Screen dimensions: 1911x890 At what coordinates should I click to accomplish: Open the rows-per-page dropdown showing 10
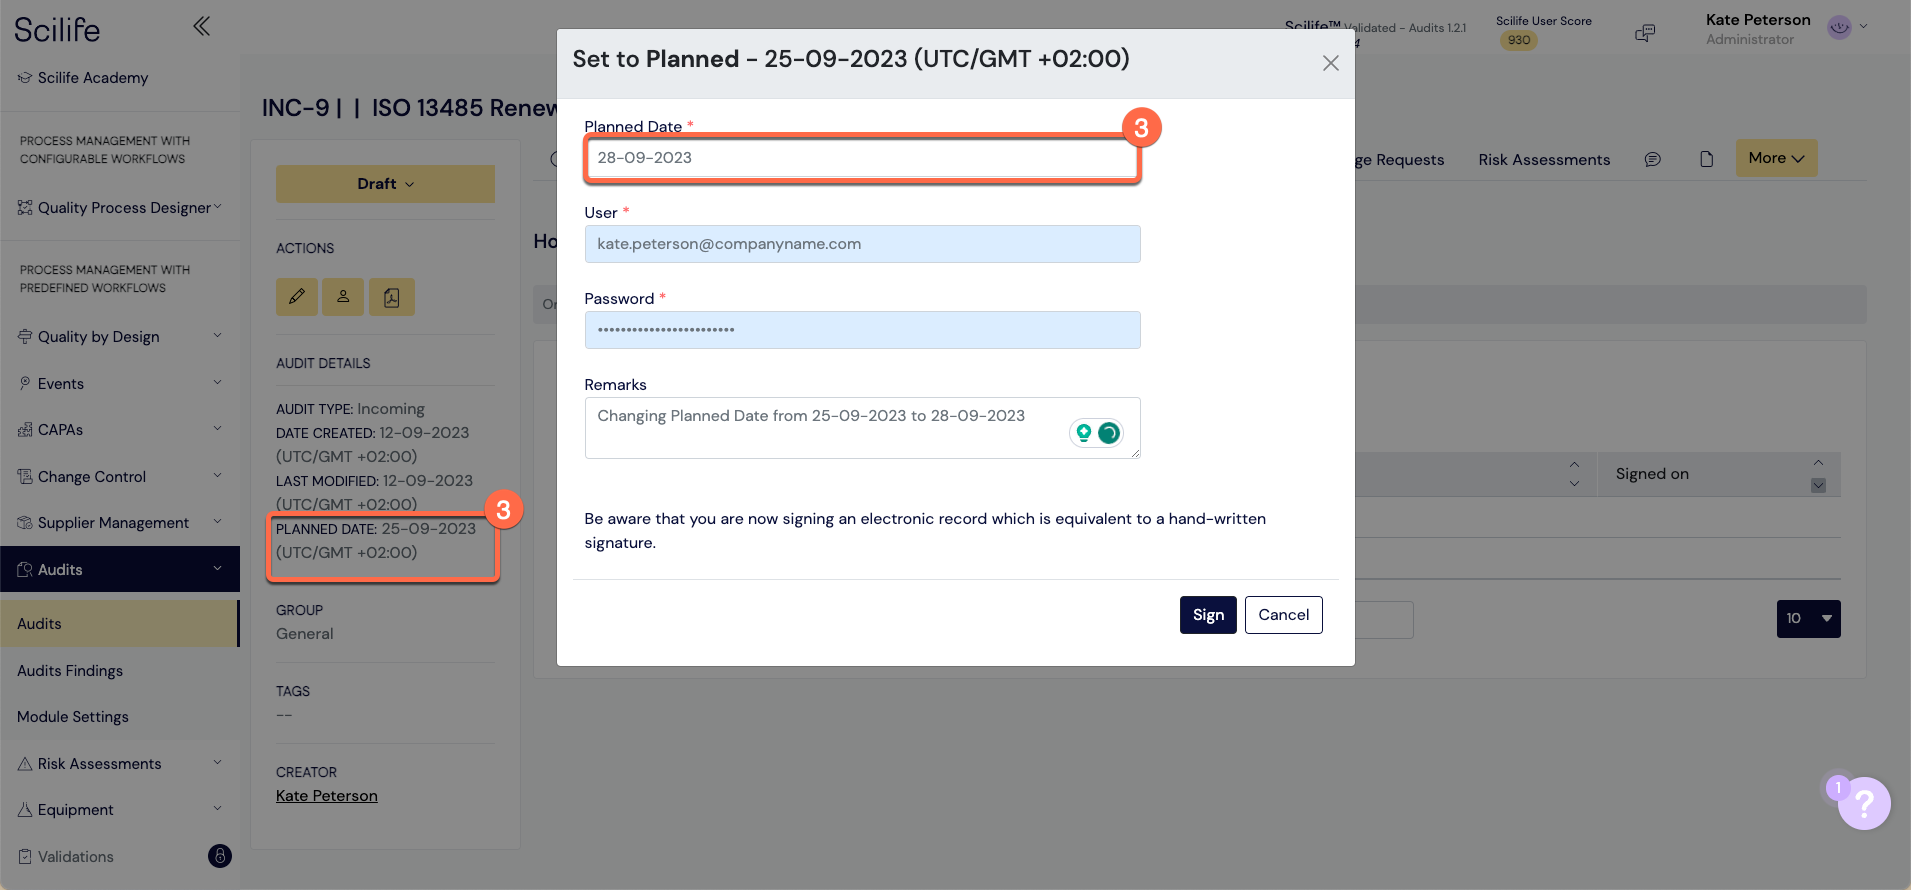1808,618
